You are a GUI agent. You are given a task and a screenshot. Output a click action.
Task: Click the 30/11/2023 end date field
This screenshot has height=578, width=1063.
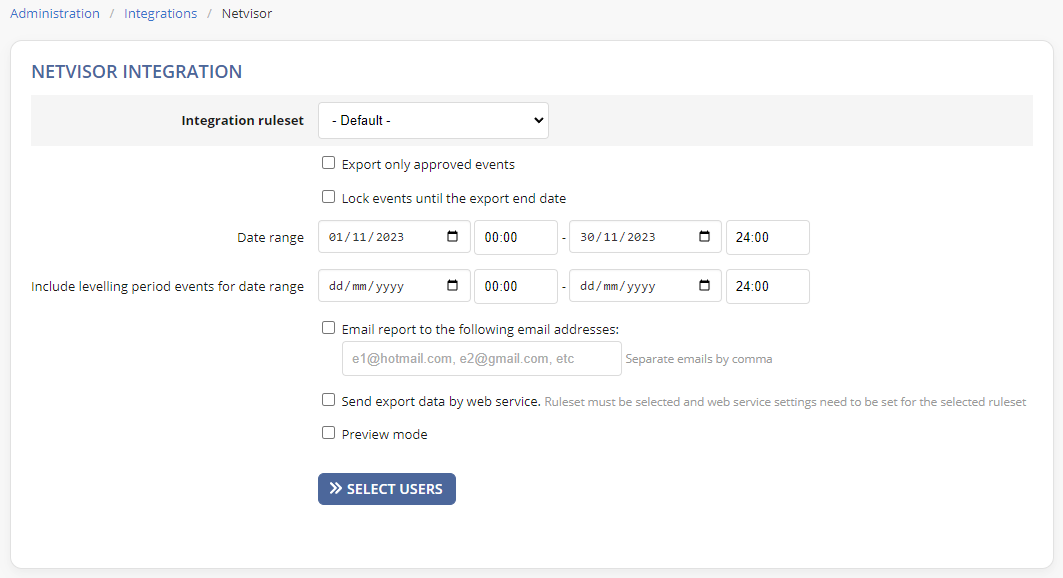[x=645, y=236]
